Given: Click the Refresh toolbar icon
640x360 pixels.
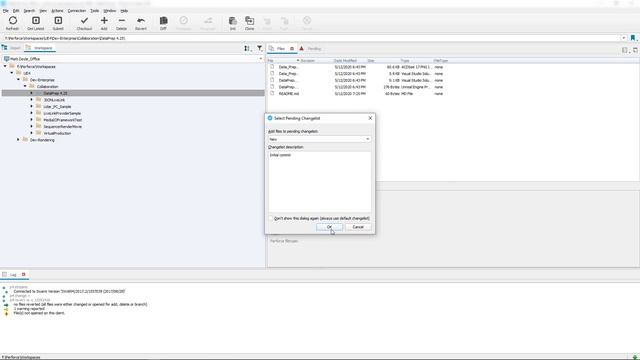Looking at the screenshot, I should pos(13,20).
